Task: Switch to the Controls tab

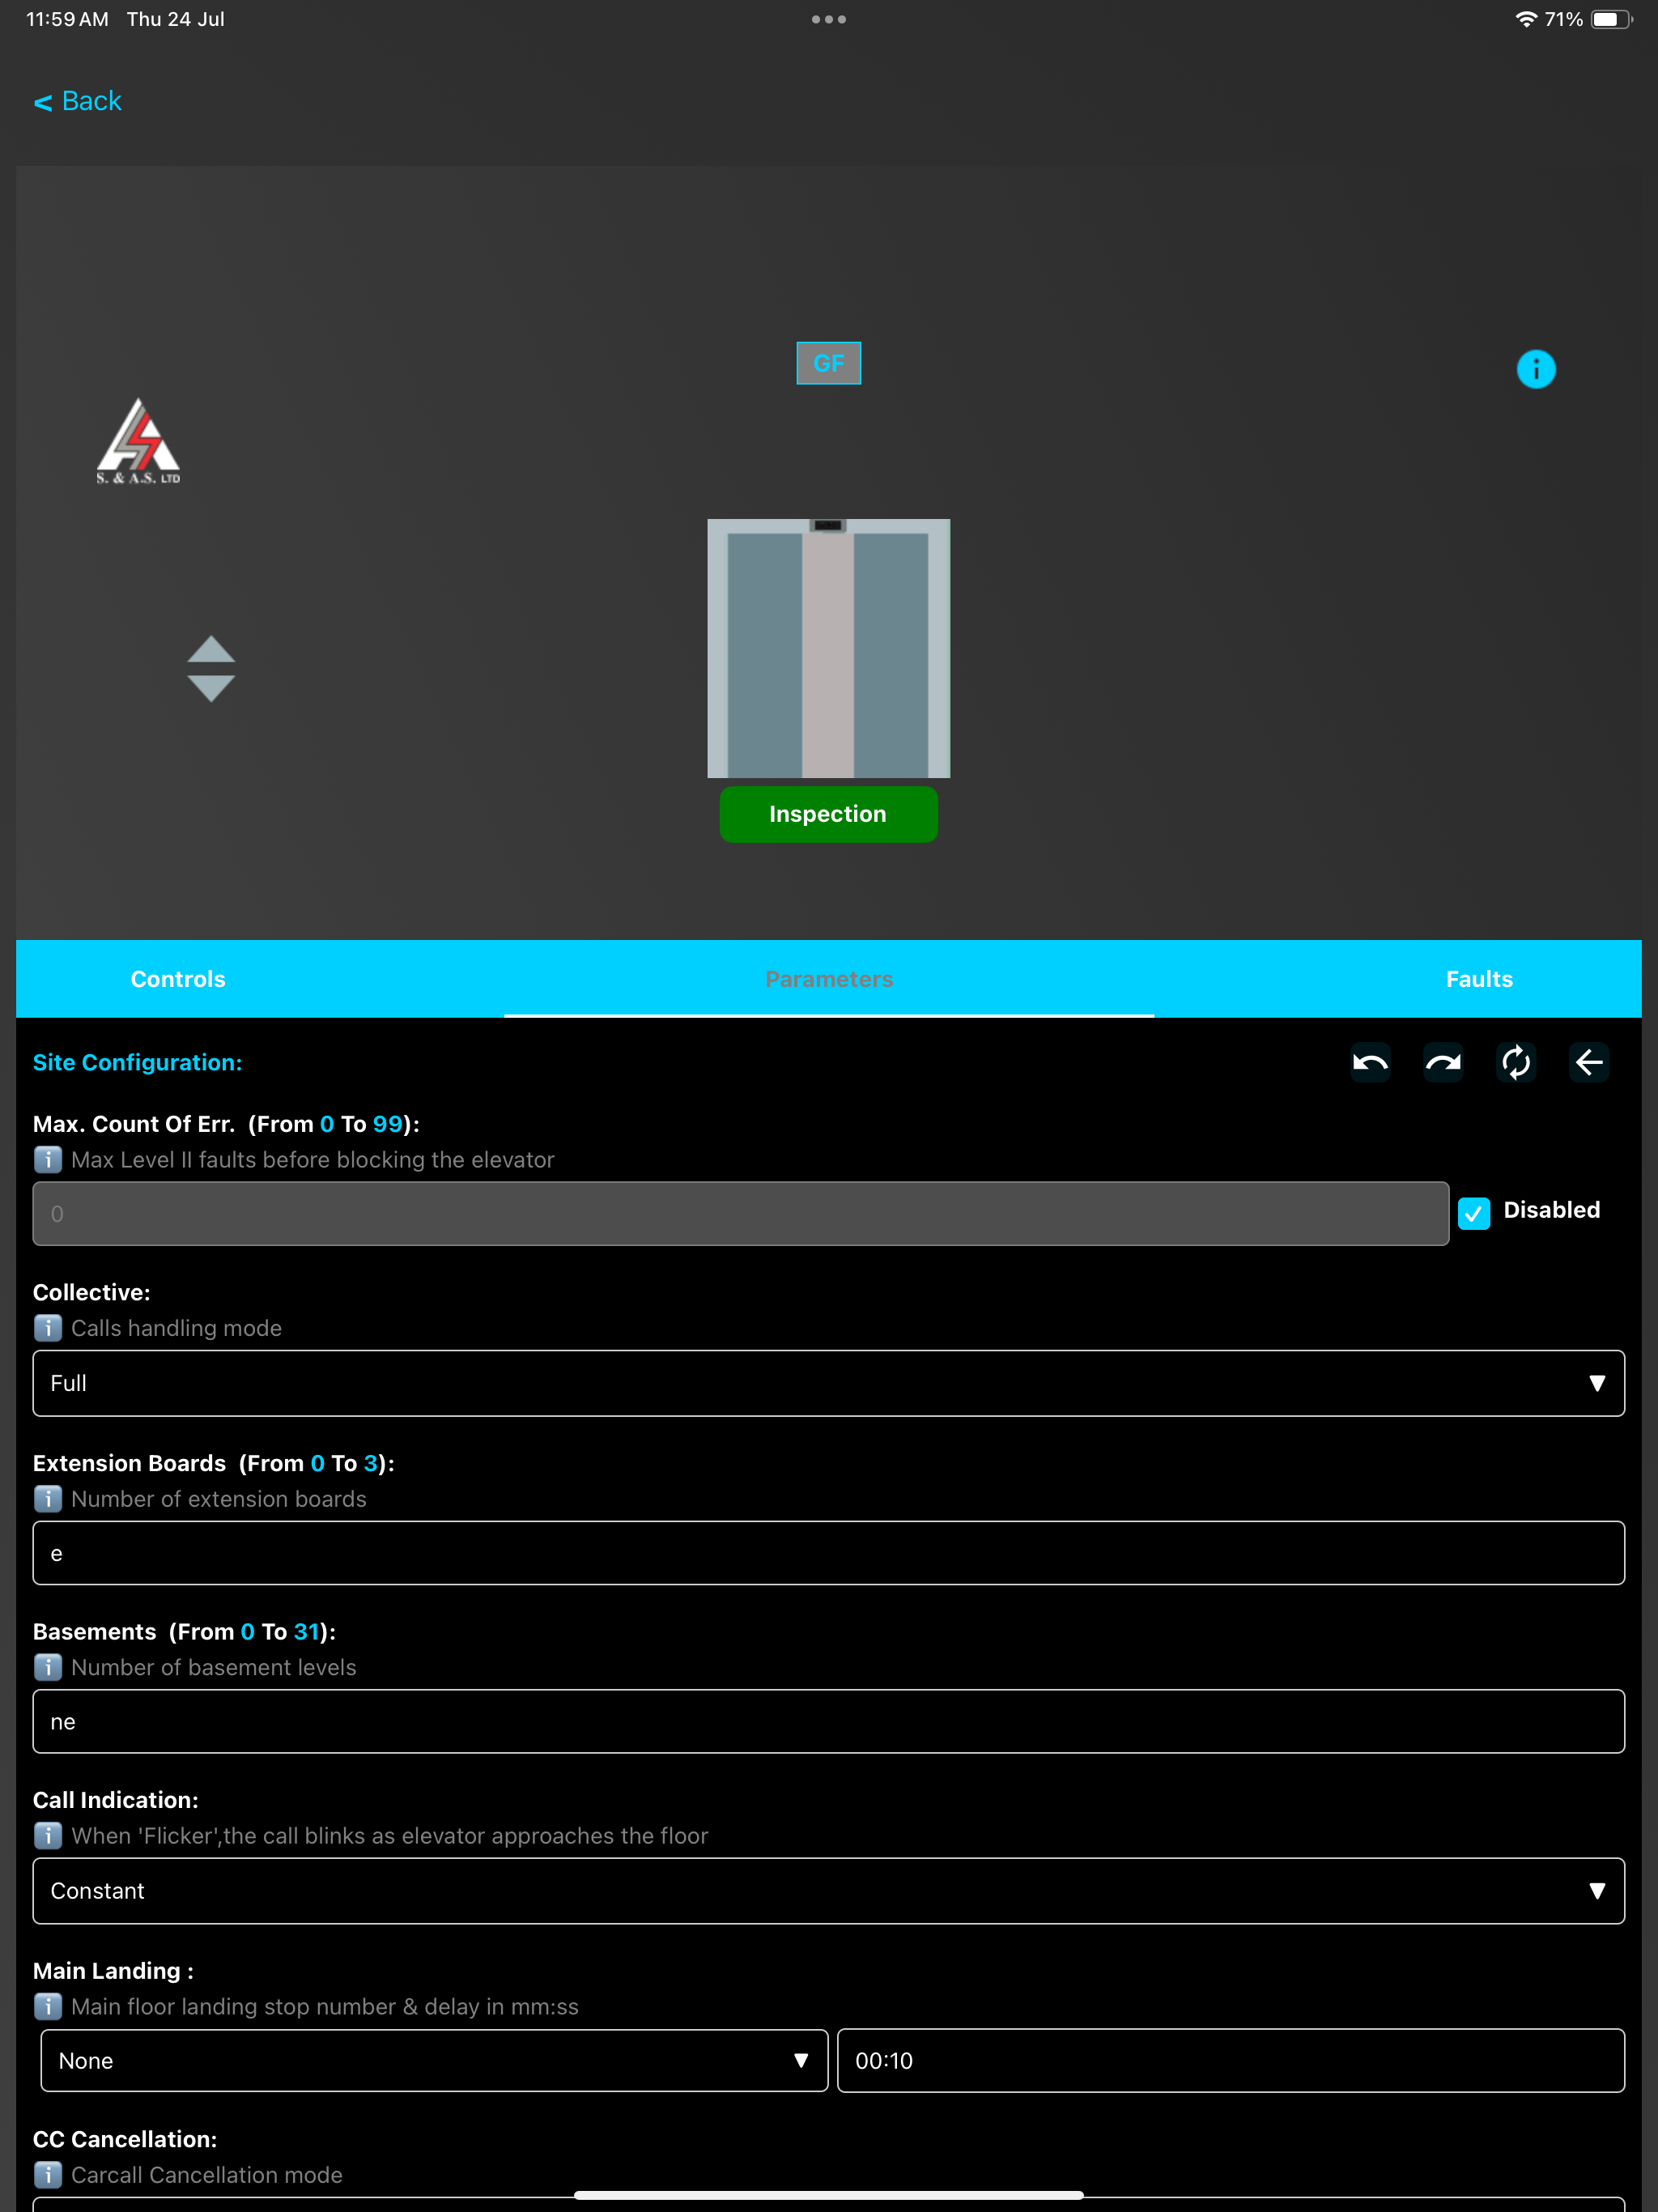Action: [x=178, y=979]
